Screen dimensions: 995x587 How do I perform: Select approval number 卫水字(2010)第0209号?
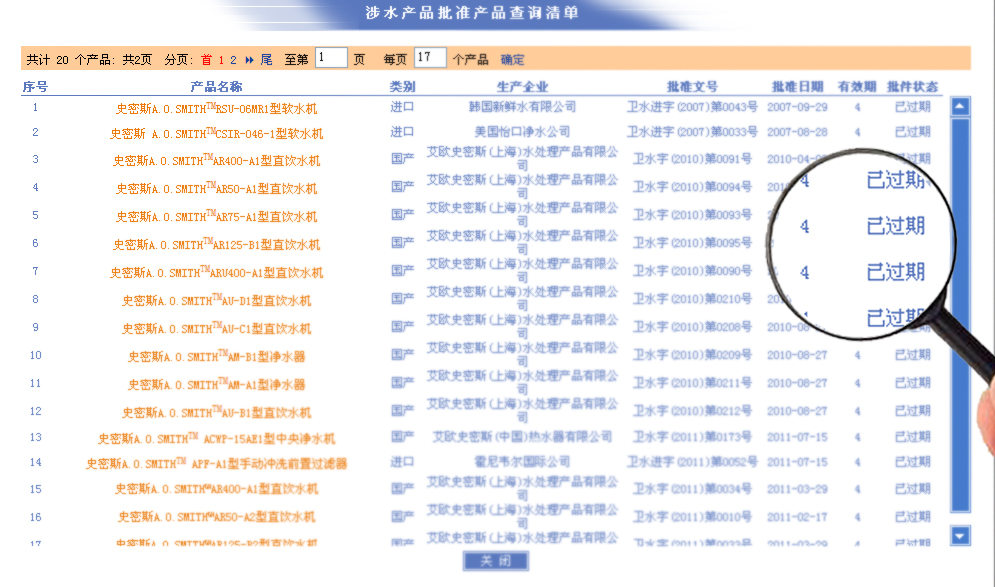pos(692,355)
